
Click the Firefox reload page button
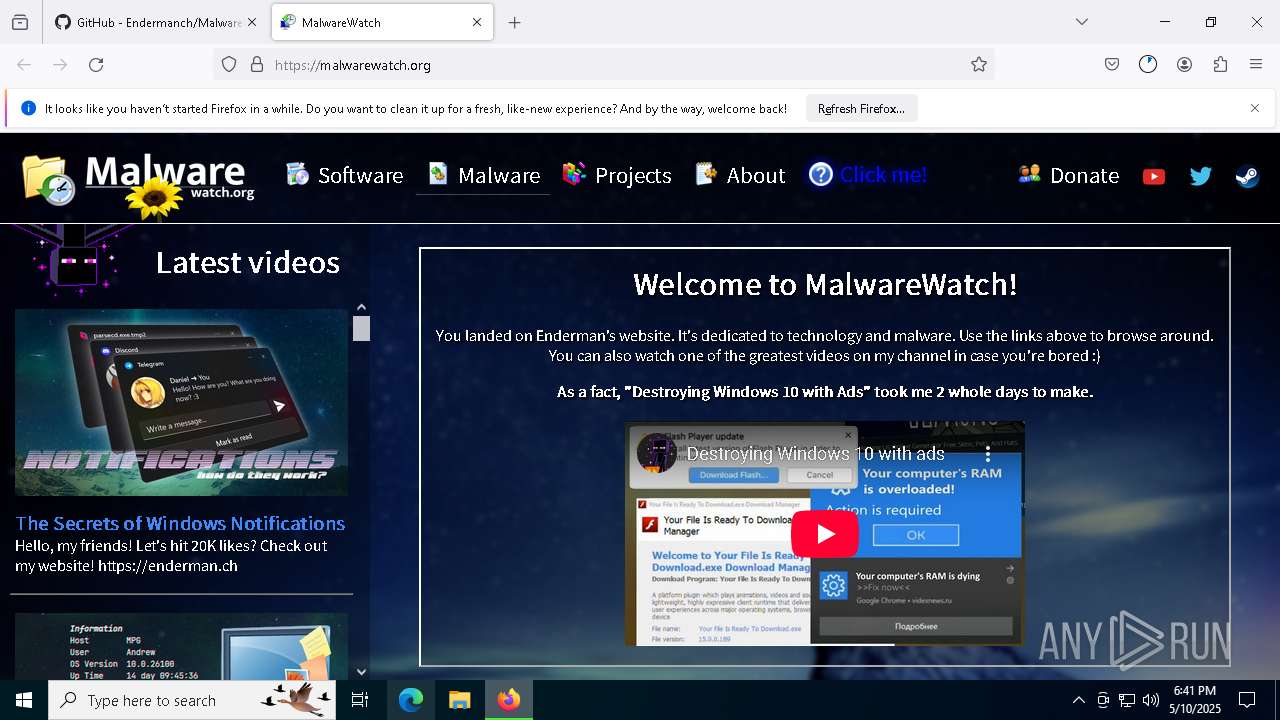tap(96, 65)
